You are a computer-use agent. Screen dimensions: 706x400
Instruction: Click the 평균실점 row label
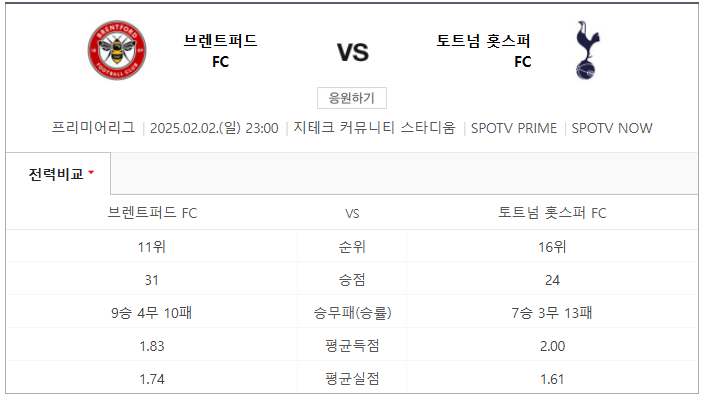352,379
